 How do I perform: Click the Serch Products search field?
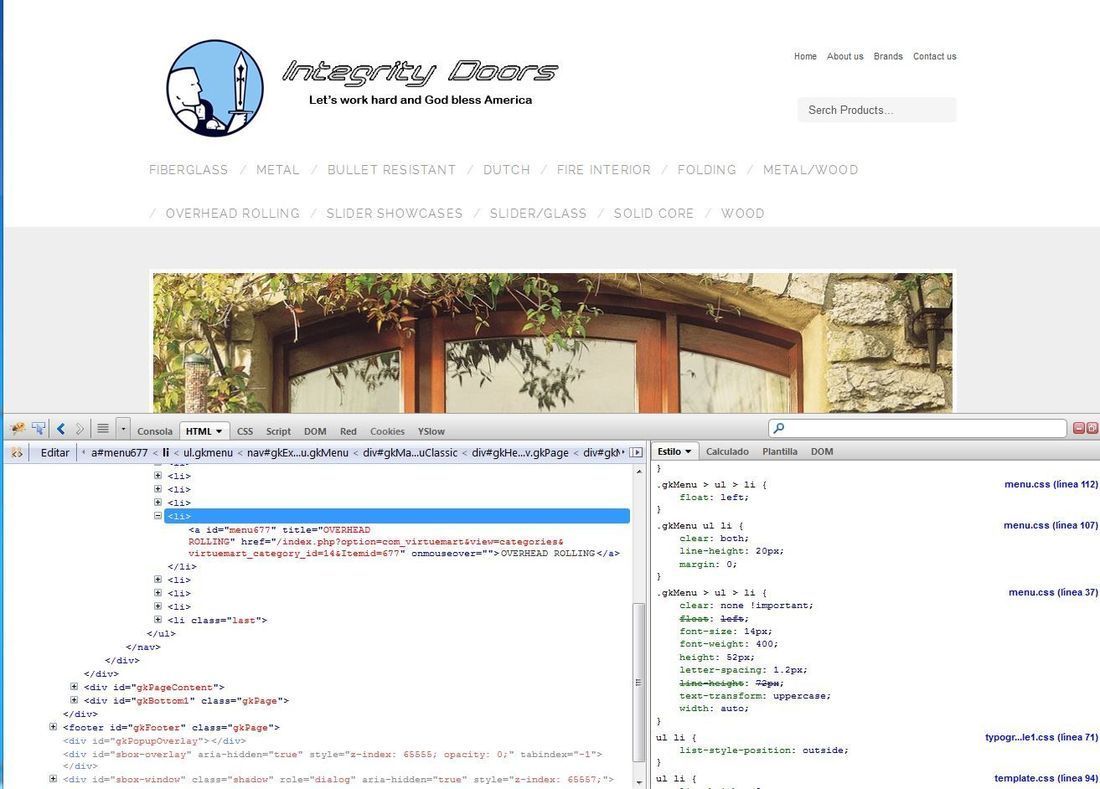coord(876,110)
